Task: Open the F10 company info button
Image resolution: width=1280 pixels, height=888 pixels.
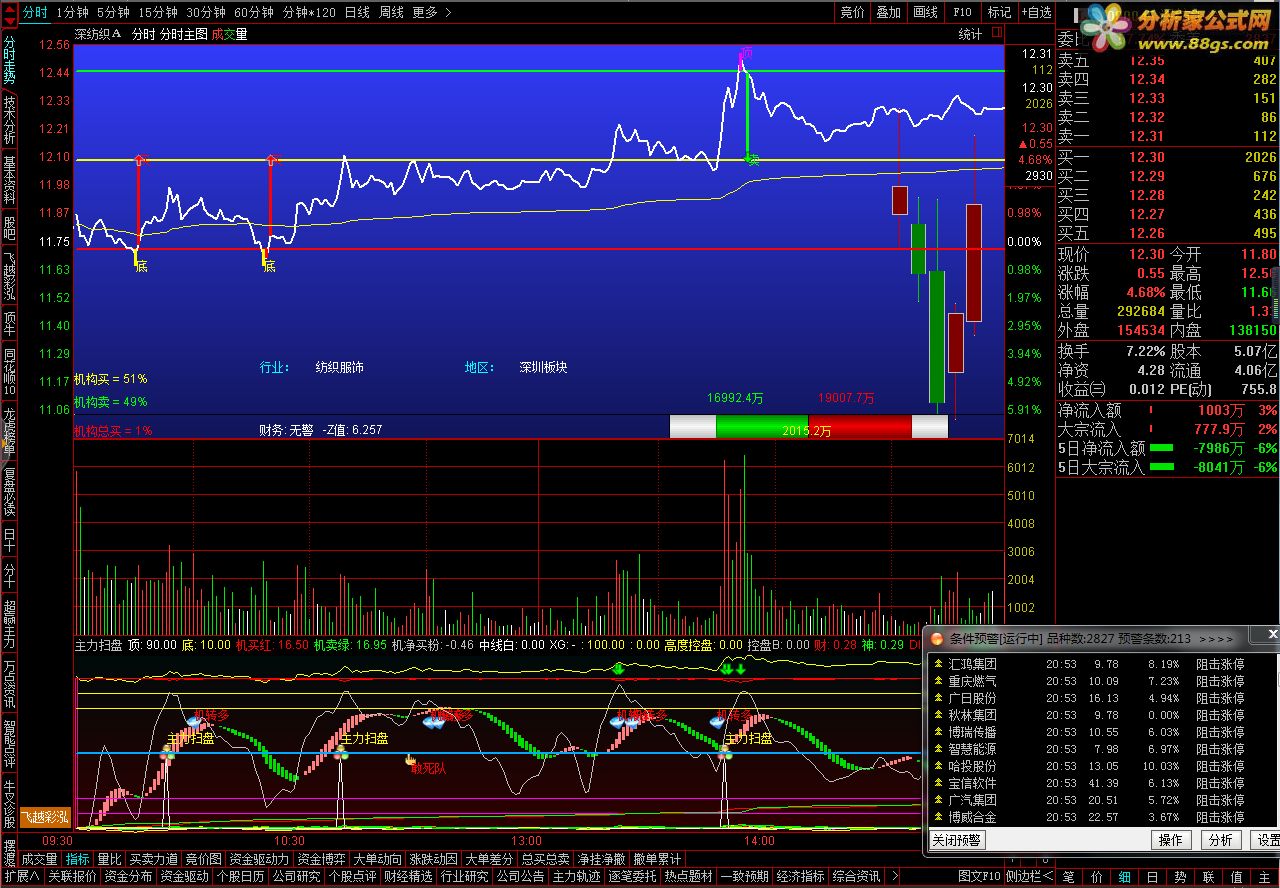Action: (962, 12)
